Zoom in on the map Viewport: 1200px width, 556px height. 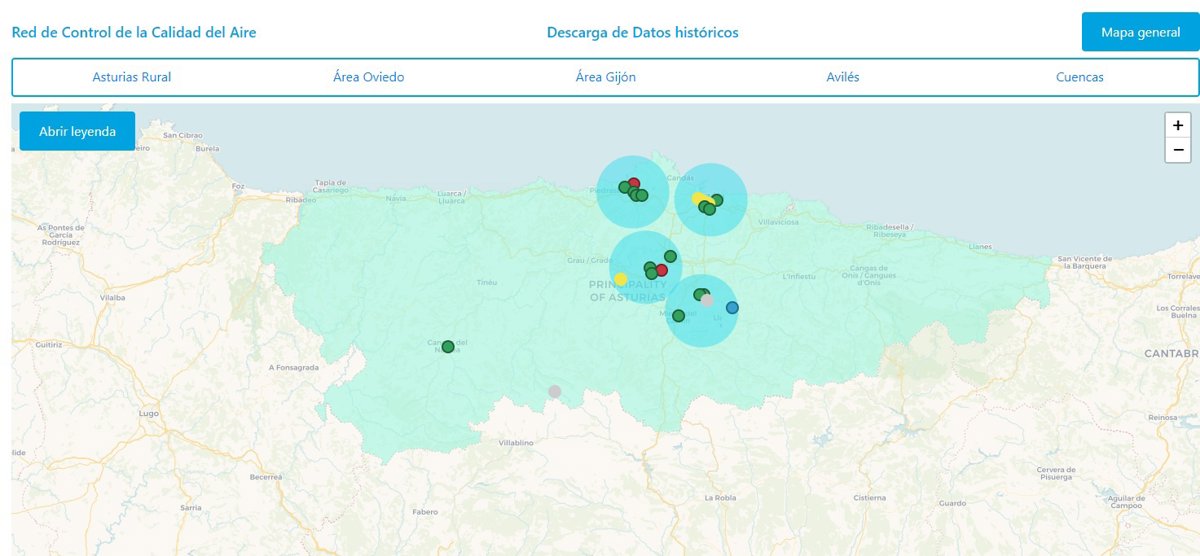[1178, 126]
